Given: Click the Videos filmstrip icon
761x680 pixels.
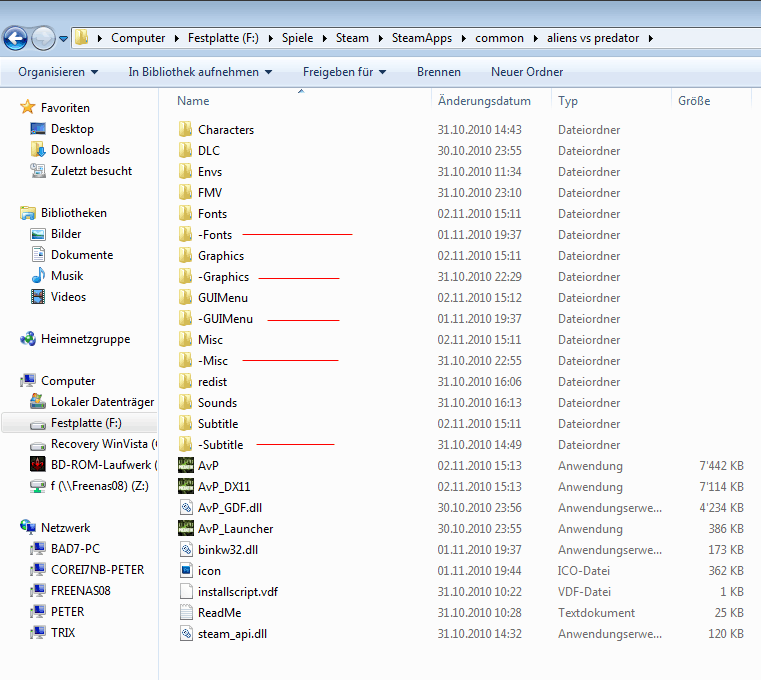Looking at the screenshot, I should coord(38,297).
